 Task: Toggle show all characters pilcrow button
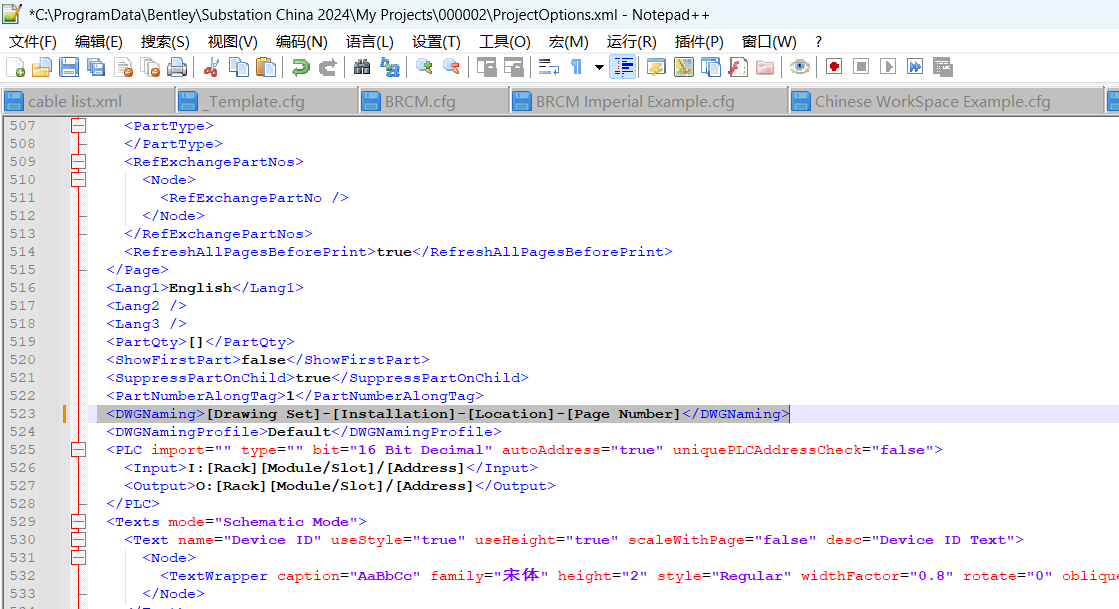pos(576,67)
